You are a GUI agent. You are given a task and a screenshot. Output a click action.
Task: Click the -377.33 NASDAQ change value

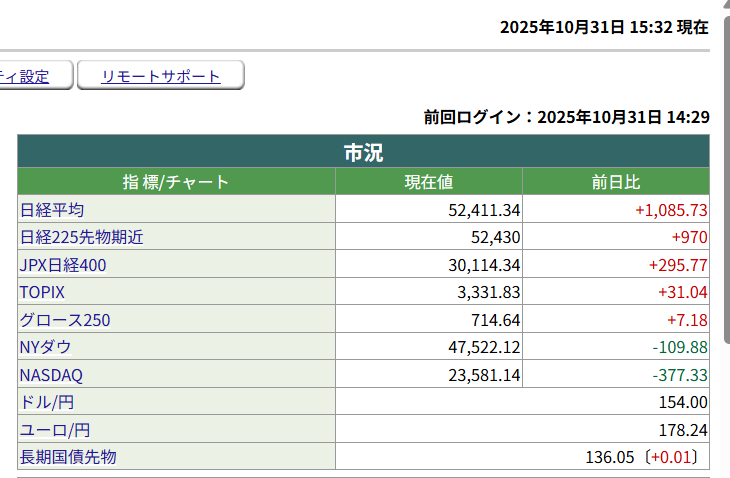(x=679, y=375)
